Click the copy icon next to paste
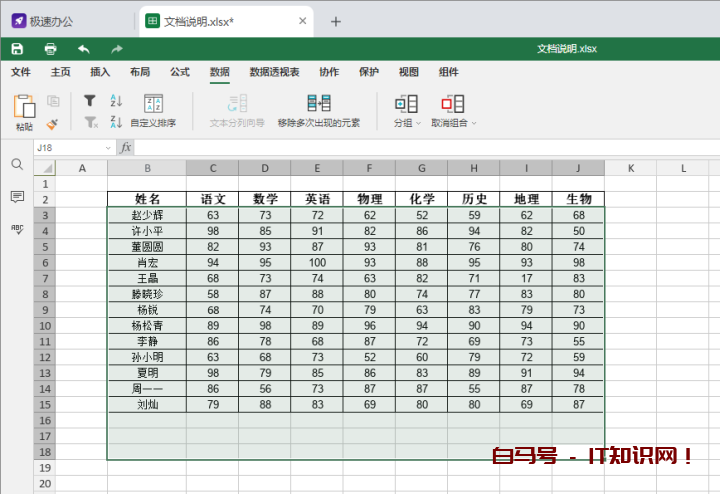720x494 pixels. [x=53, y=101]
